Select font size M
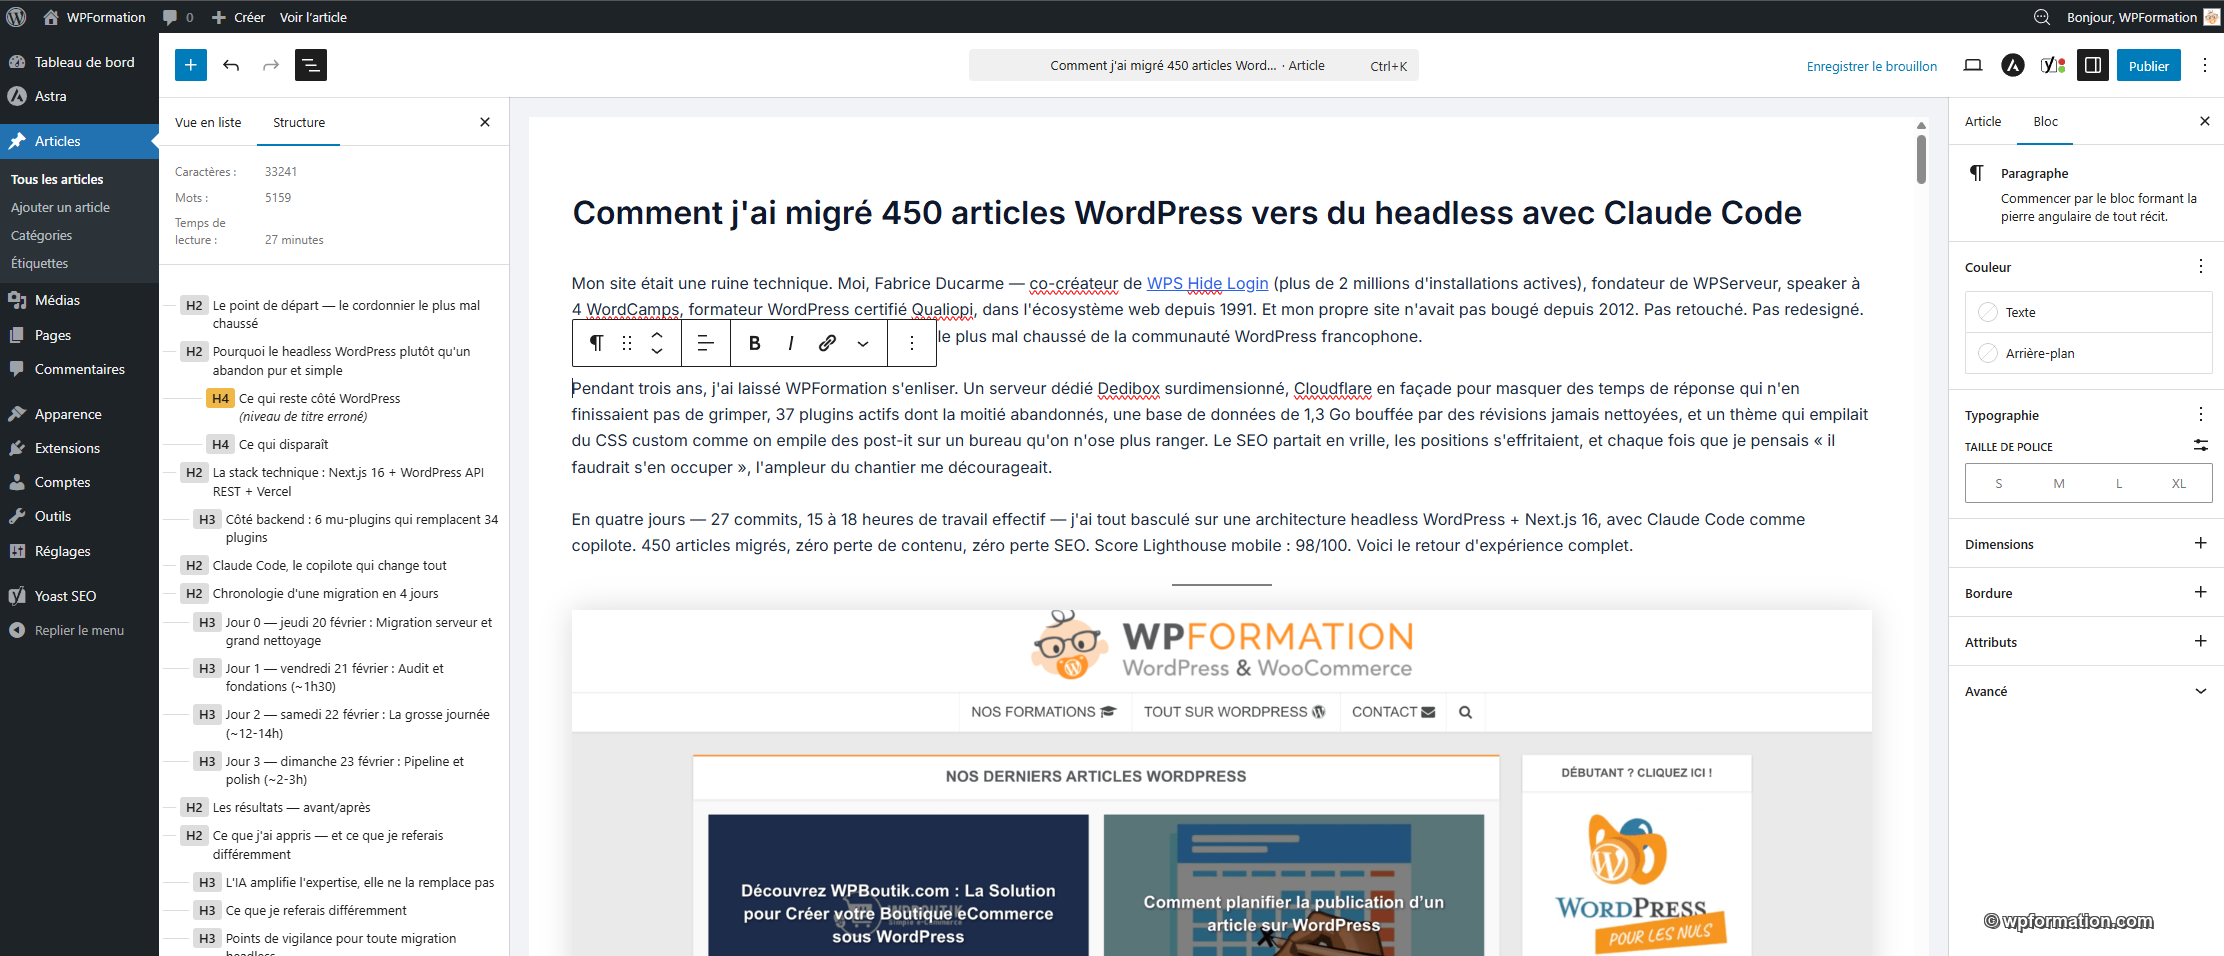Image resolution: width=2224 pixels, height=956 pixels. click(2059, 483)
